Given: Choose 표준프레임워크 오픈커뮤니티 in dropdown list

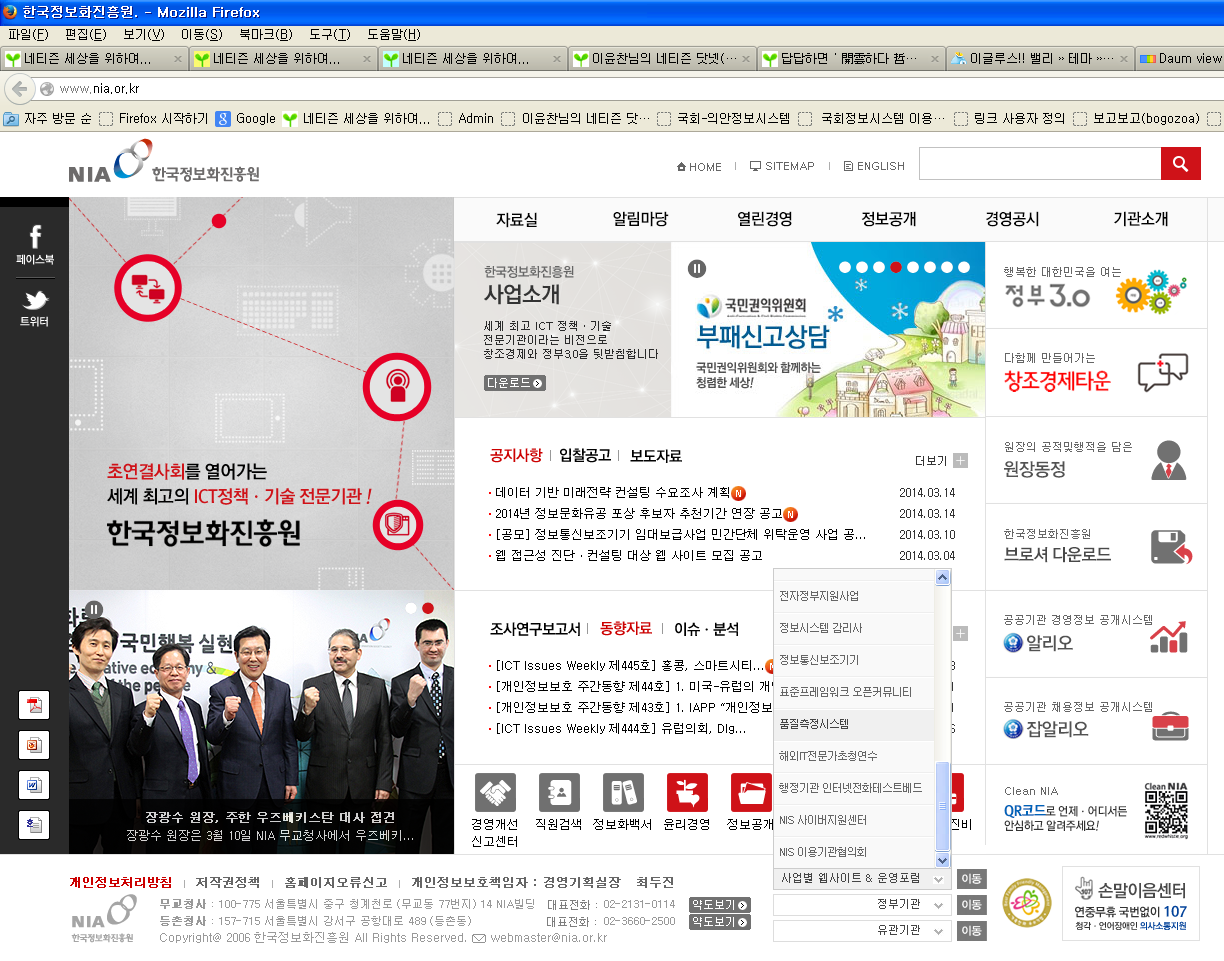Looking at the screenshot, I should 854,691.
